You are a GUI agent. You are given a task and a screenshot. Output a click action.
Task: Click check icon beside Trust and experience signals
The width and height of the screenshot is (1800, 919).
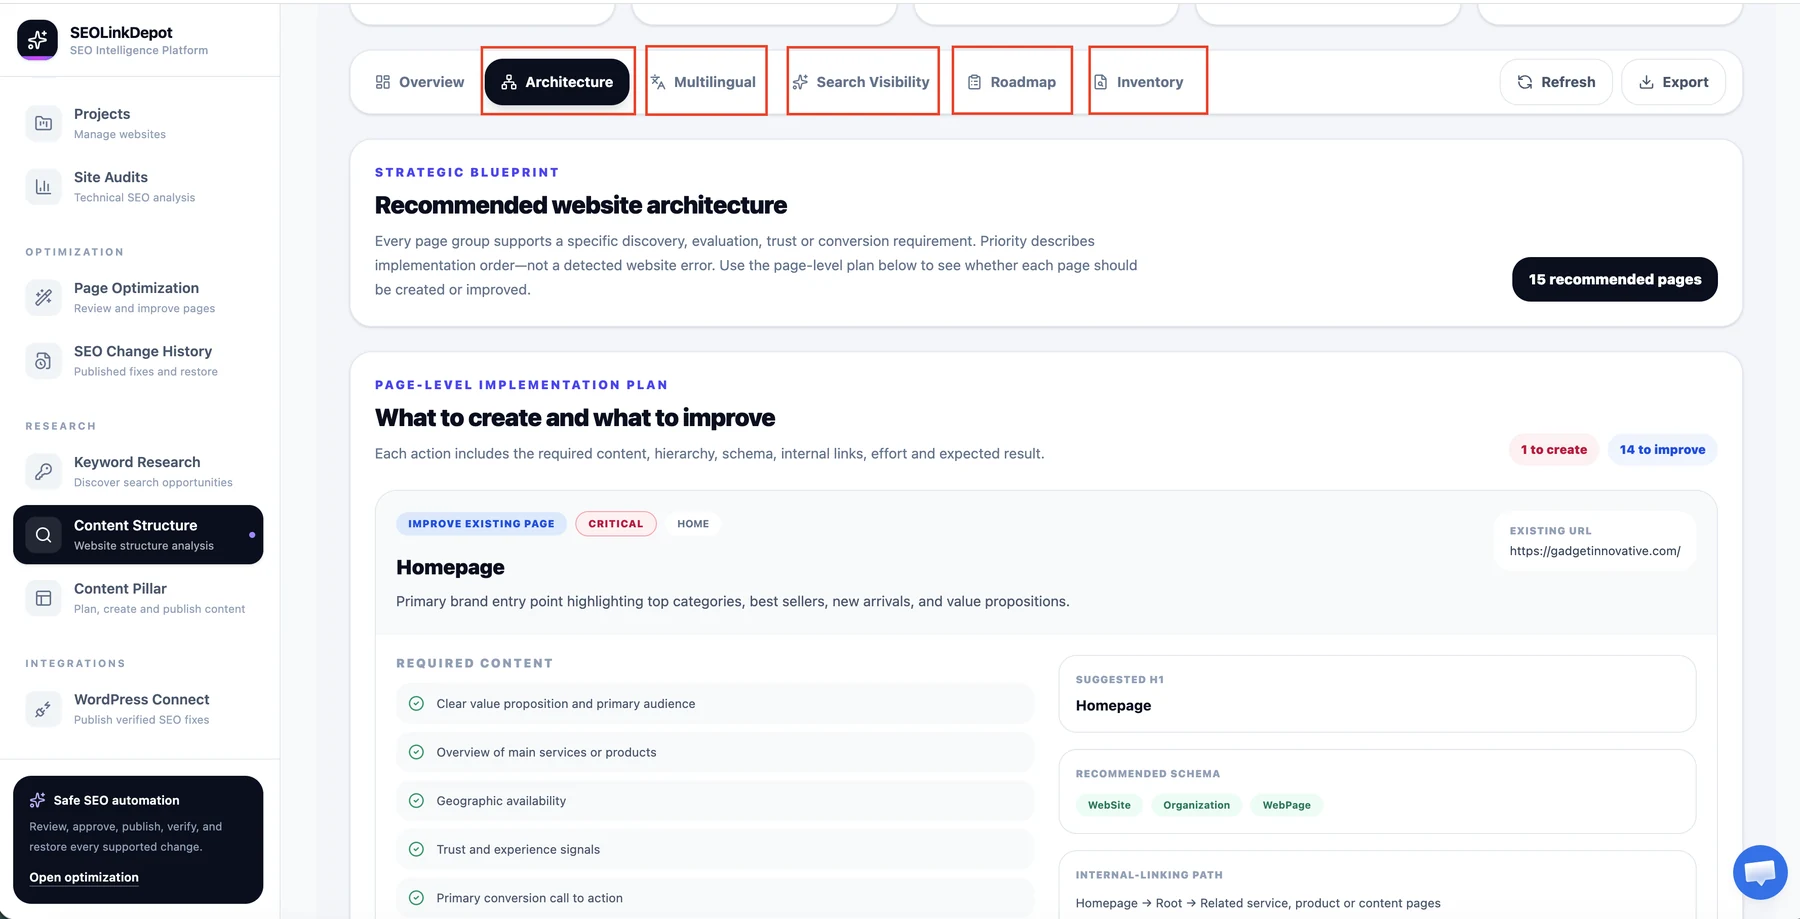pyautogui.click(x=416, y=849)
